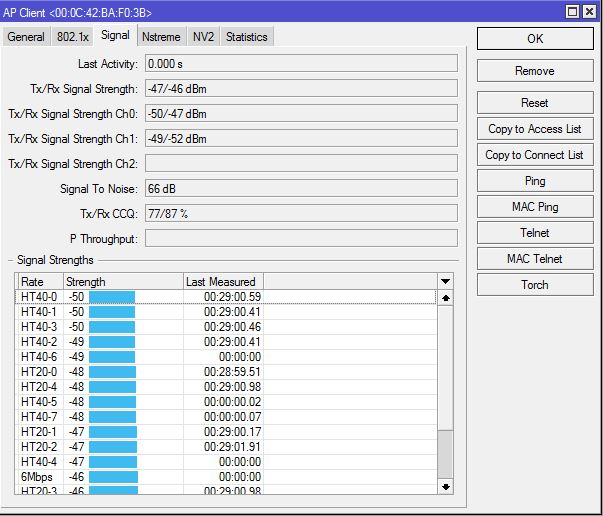Start Torch on this client
This screenshot has width=603, height=516.
tap(534, 285)
